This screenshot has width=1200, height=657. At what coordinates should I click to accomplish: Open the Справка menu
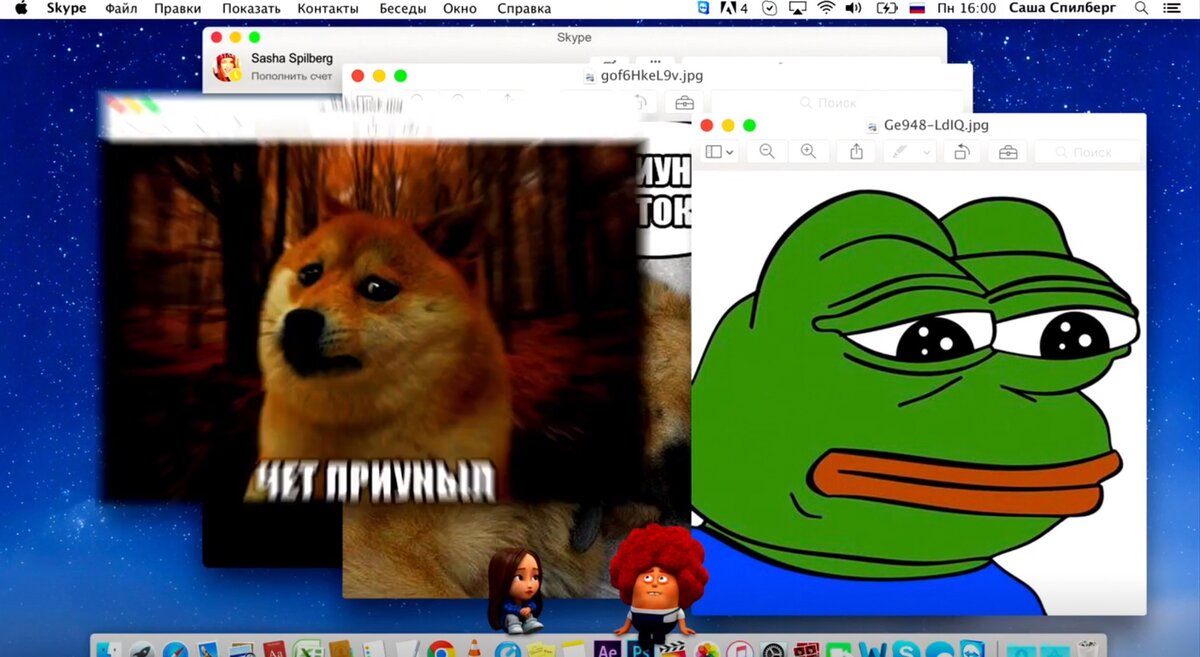point(524,8)
